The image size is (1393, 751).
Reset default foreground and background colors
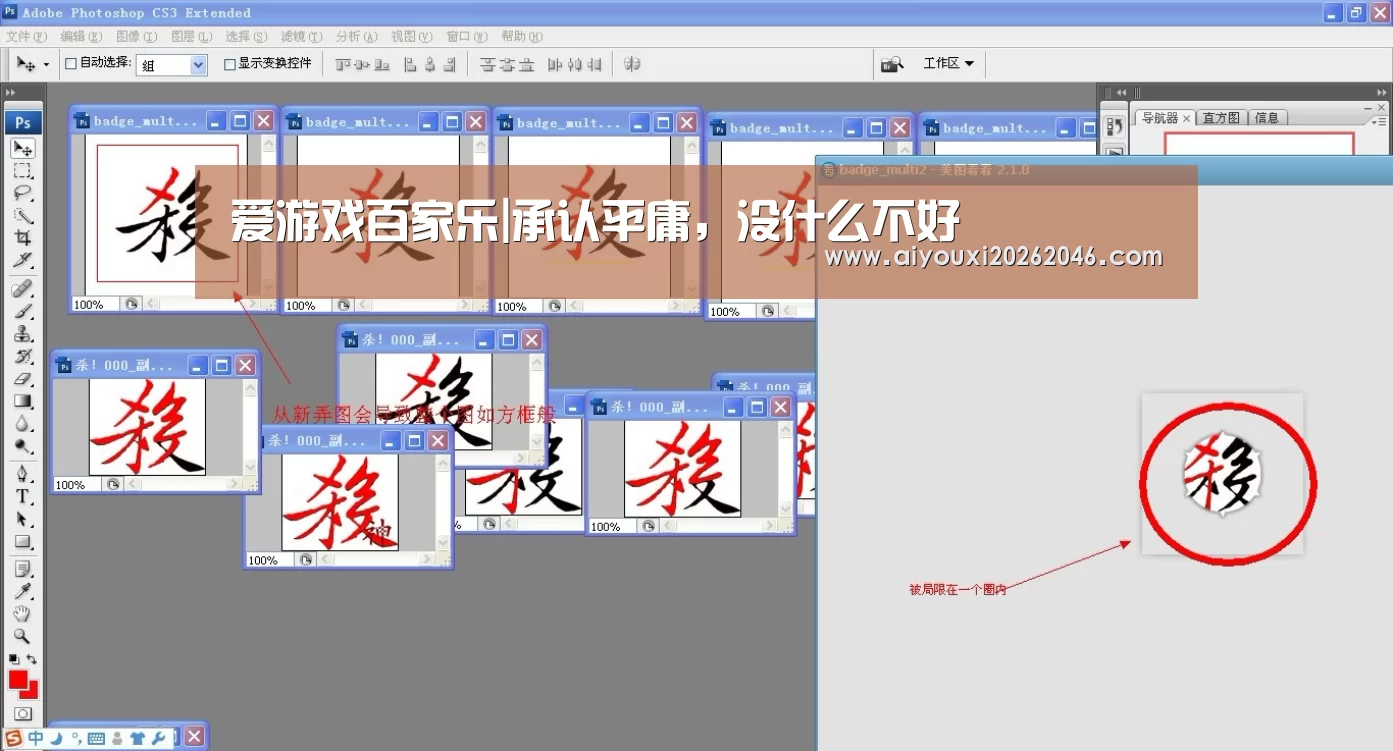pyautogui.click(x=14, y=659)
